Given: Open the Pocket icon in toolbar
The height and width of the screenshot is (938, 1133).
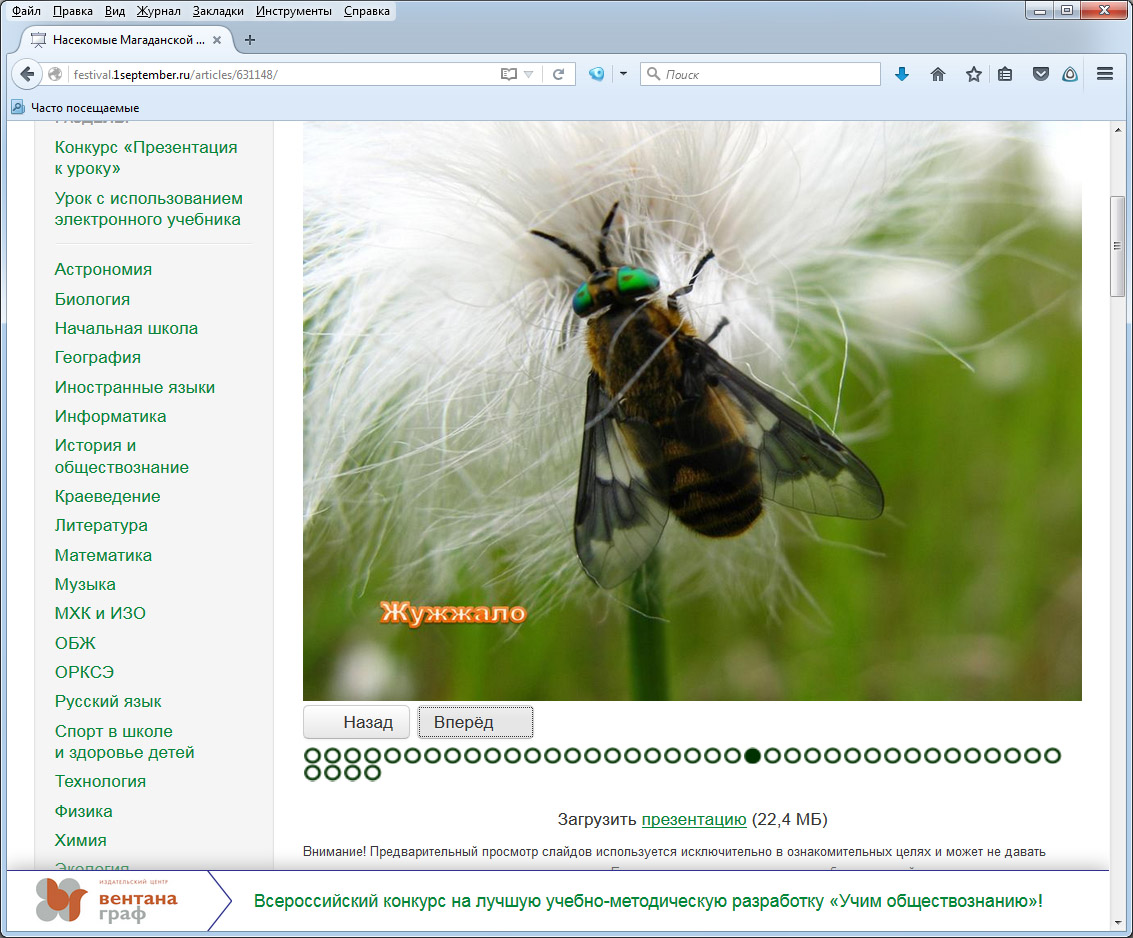Looking at the screenshot, I should pyautogui.click(x=1040, y=74).
